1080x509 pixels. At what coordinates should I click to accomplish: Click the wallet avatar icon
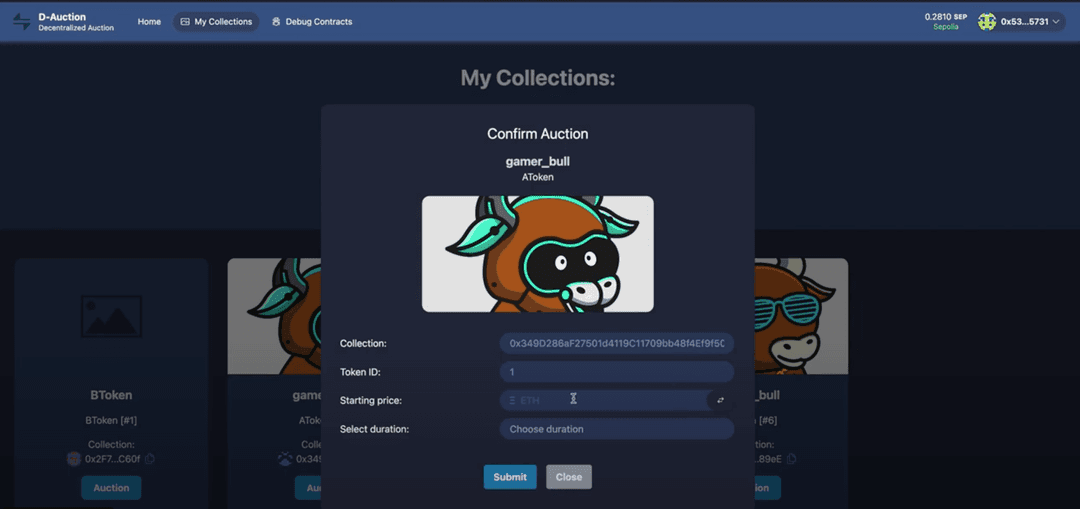(x=987, y=22)
